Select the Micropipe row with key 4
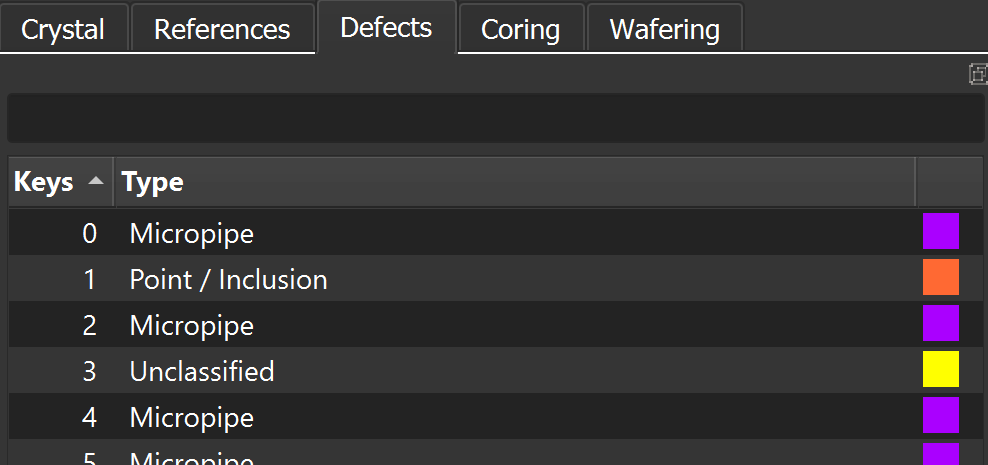988x465 pixels. click(x=495, y=416)
